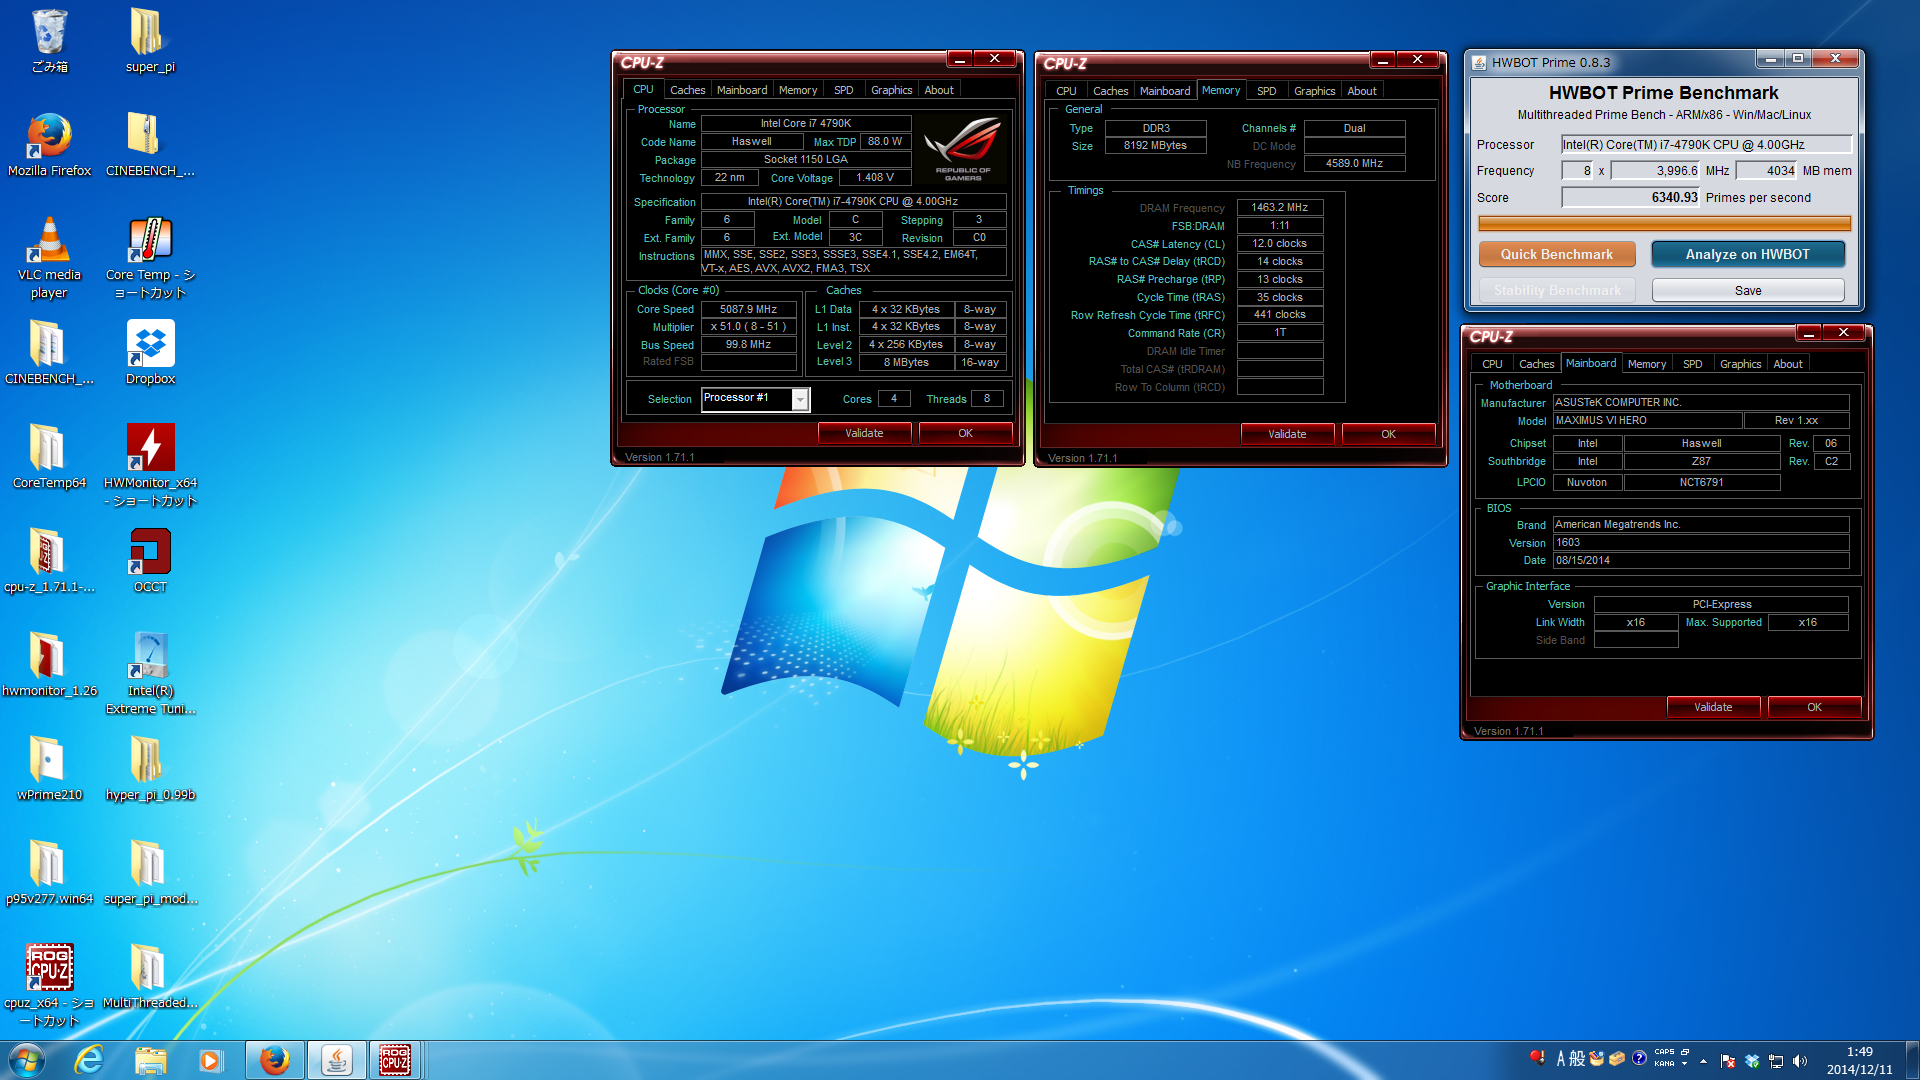Open the Mainboard tab in CPU window
Image resolution: width=1920 pixels, height=1080 pixels.
[x=742, y=90]
